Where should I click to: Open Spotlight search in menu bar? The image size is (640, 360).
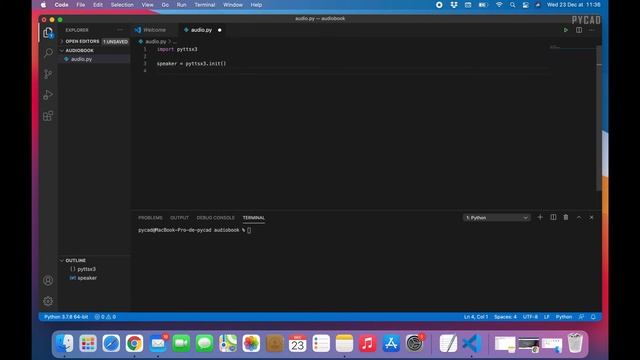pos(512,5)
